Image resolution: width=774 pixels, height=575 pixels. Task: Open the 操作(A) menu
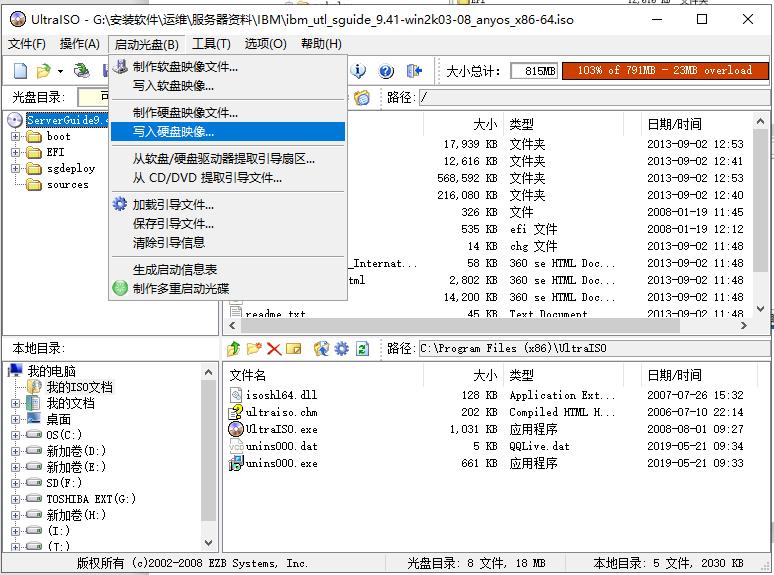point(79,44)
